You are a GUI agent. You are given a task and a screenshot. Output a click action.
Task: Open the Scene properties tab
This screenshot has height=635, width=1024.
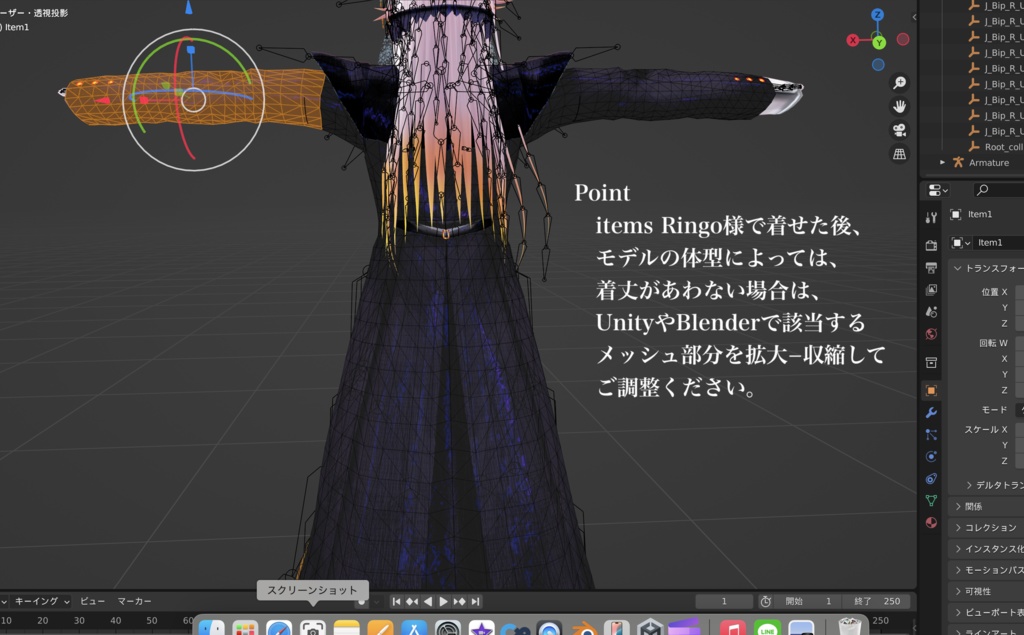tap(931, 312)
